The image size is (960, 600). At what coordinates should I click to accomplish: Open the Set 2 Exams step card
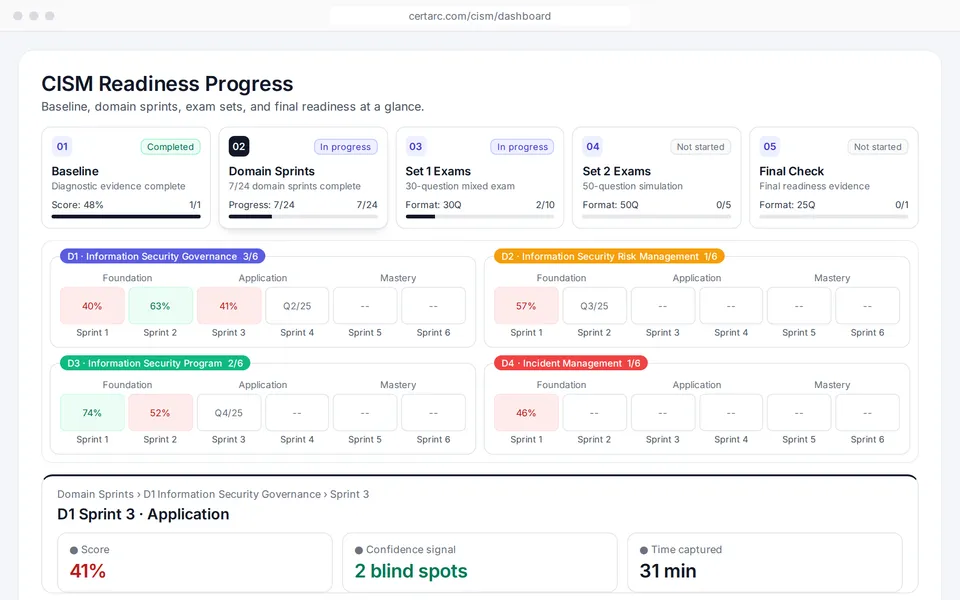(x=657, y=178)
